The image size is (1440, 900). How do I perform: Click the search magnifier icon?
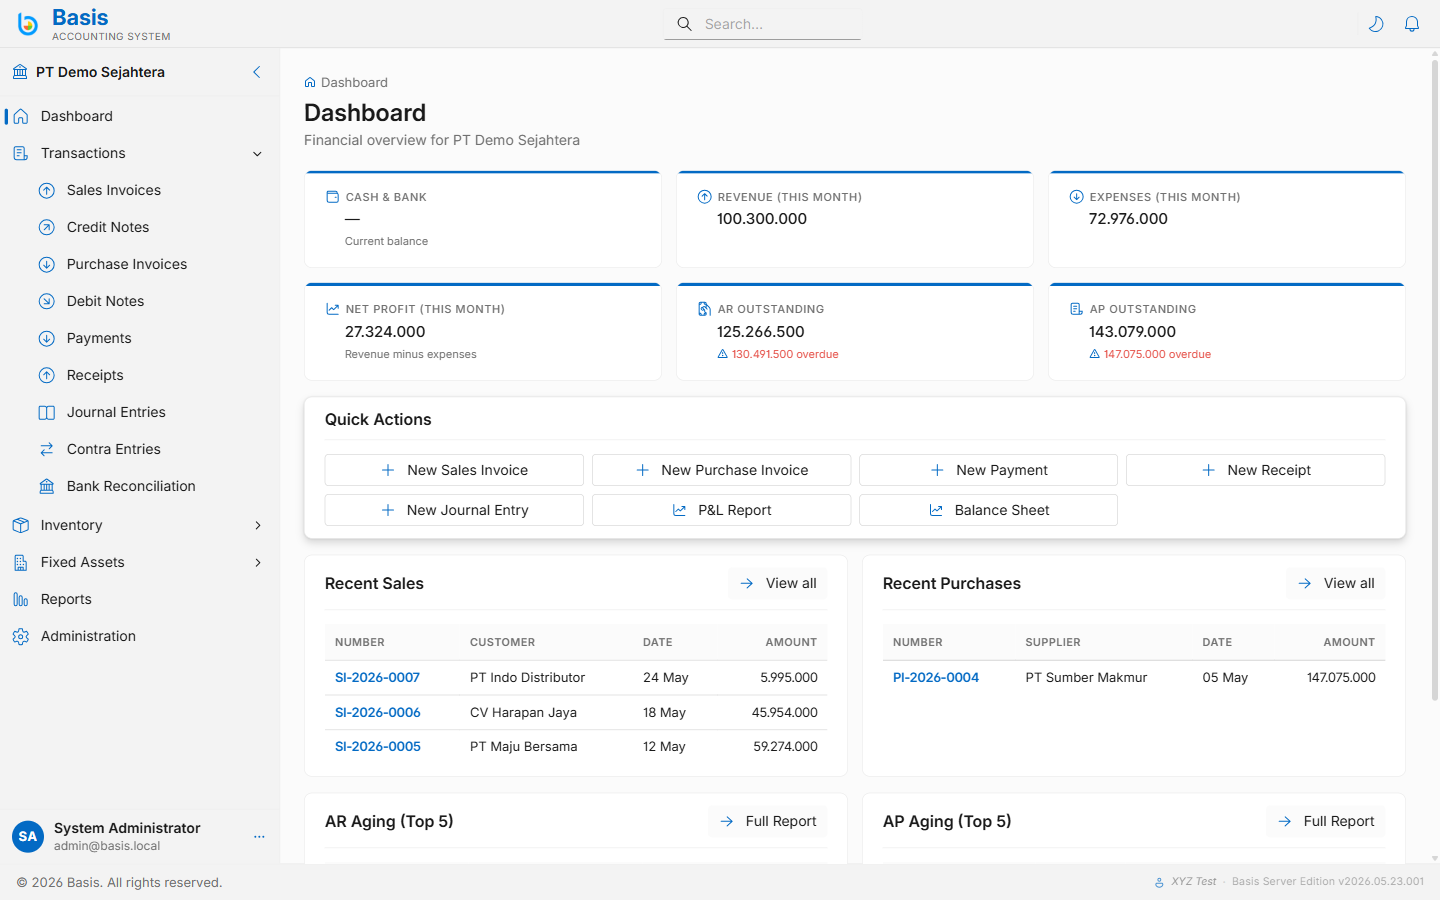click(684, 24)
